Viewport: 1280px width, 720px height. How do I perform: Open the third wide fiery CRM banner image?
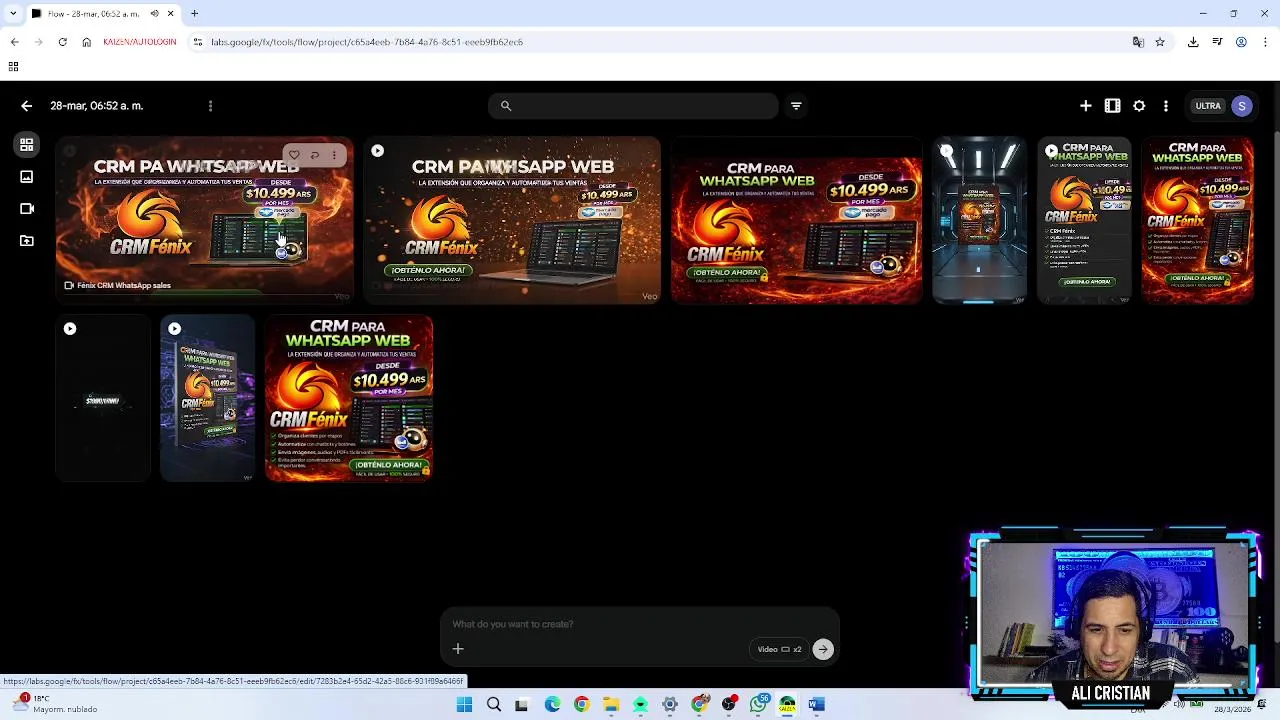(x=797, y=220)
